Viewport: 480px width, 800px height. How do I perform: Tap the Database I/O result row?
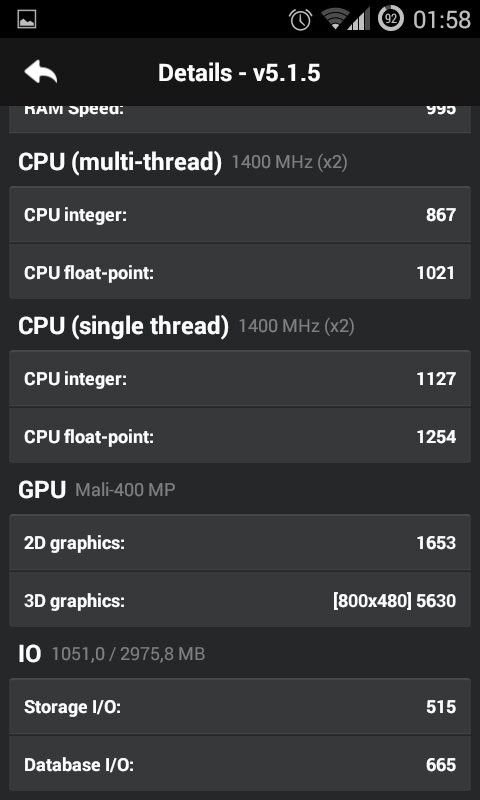(x=240, y=764)
